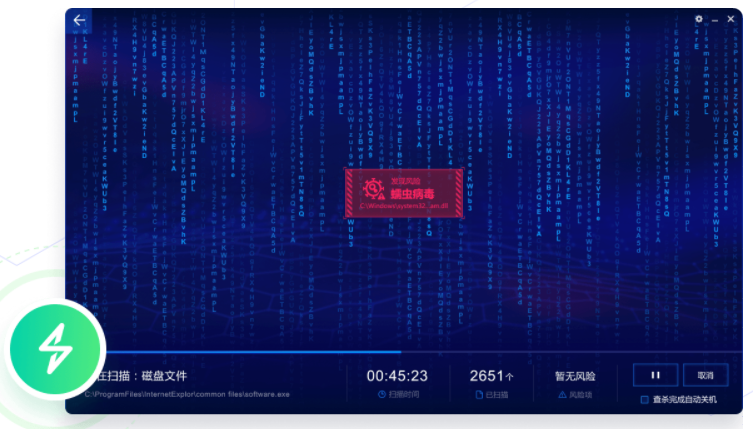Click the 查杀完成自动关机 label text

pos(685,400)
